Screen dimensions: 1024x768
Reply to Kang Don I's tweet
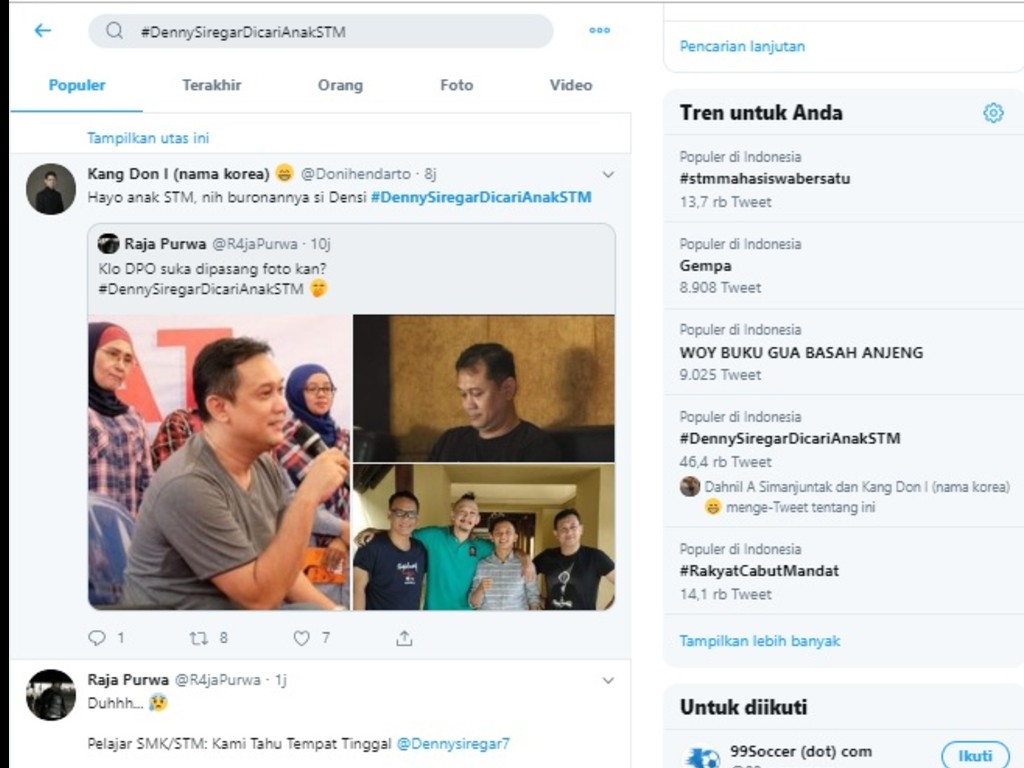click(97, 637)
